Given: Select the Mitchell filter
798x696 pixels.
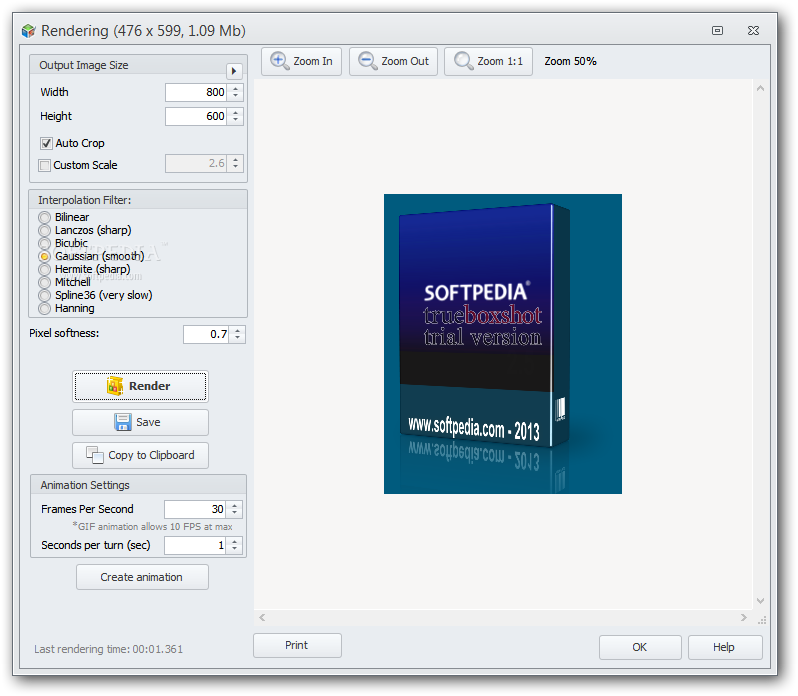Looking at the screenshot, I should tap(45, 282).
